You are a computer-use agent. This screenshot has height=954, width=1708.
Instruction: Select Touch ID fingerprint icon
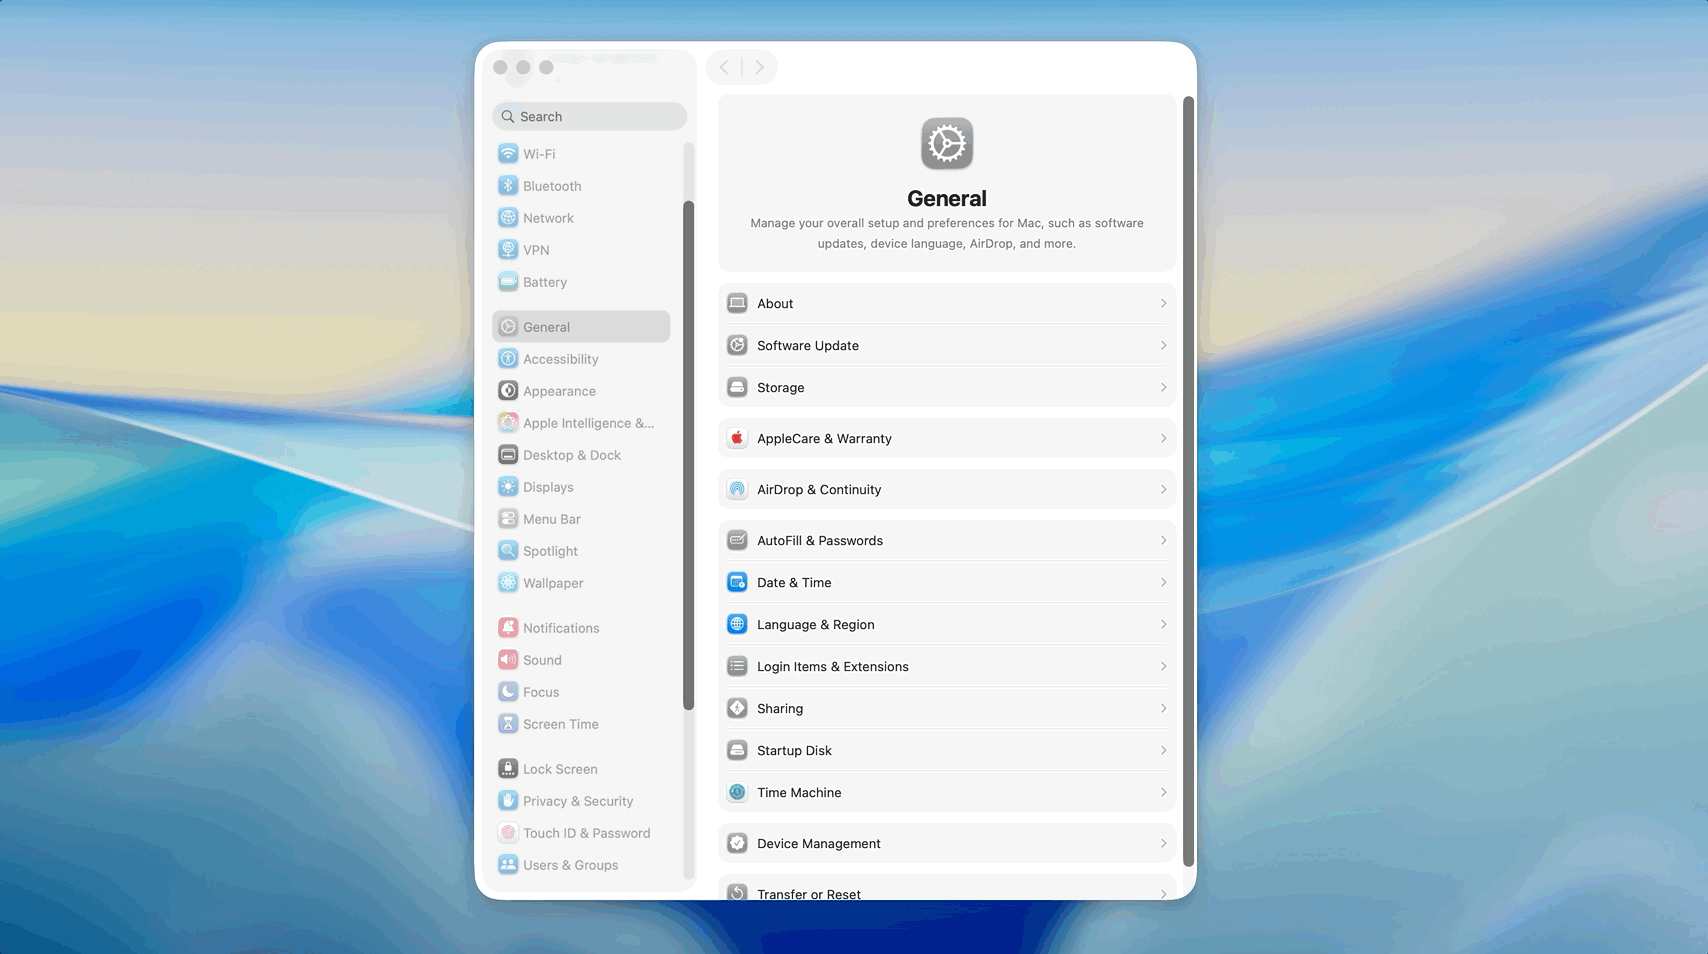tap(508, 833)
